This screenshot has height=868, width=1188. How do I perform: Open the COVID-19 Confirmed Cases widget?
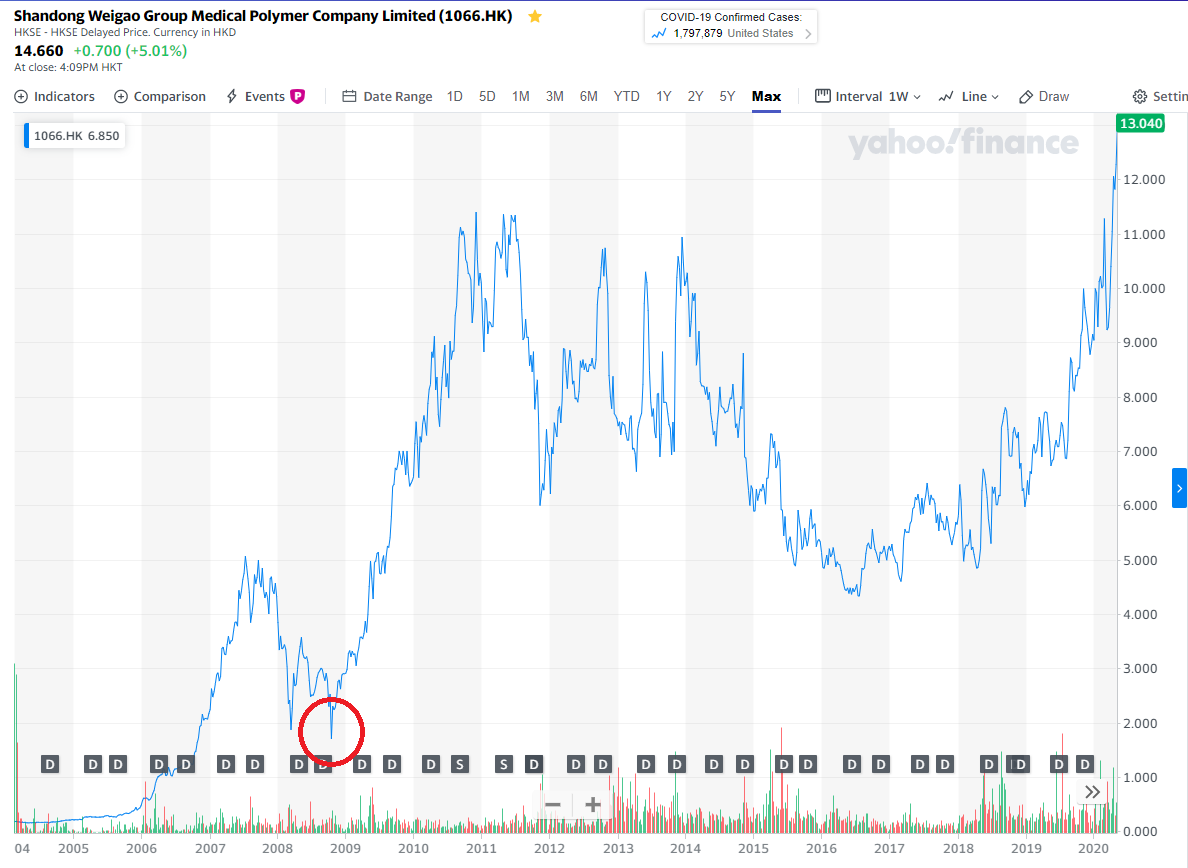coord(730,27)
